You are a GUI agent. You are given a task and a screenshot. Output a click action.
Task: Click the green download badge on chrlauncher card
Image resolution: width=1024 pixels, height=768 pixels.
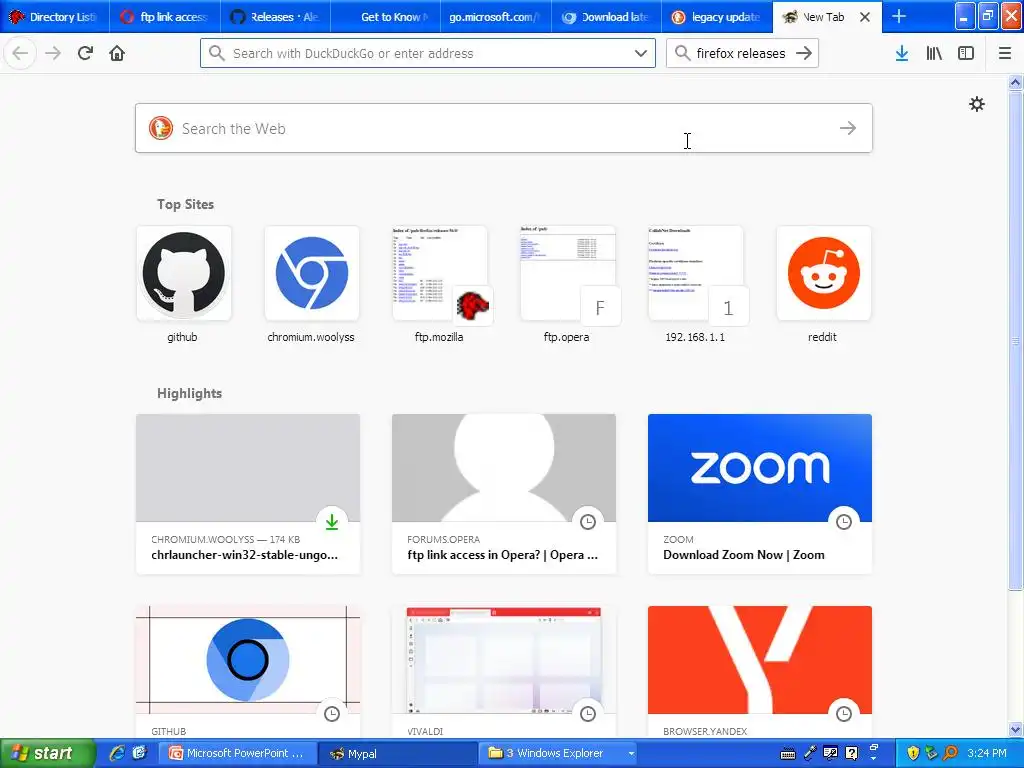[332, 522]
